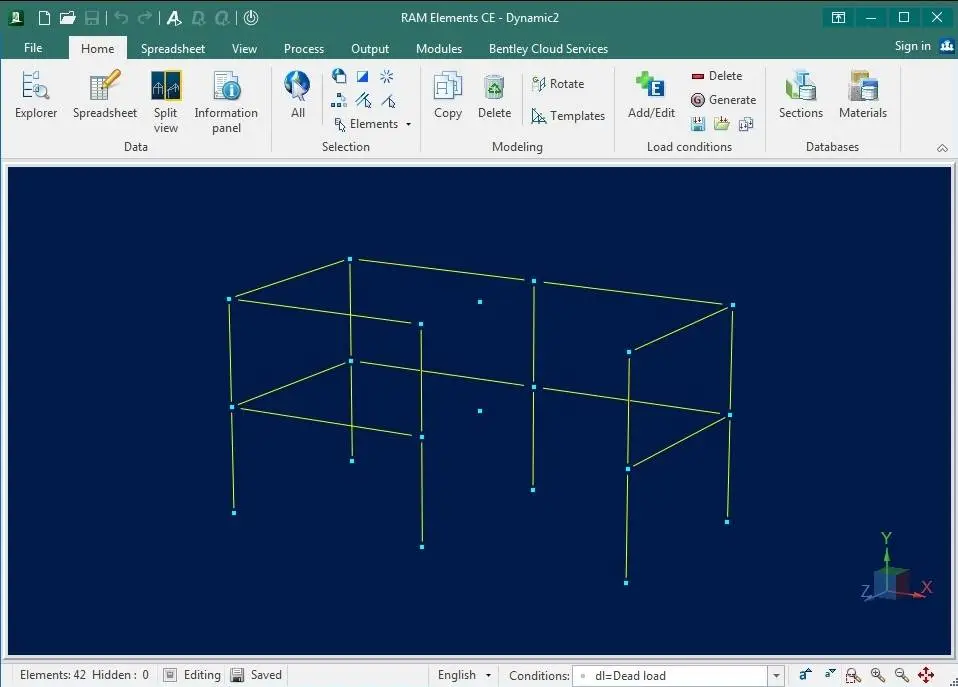The image size is (958, 687).
Task: Click the grouped-nodes selection icon
Action: (339, 100)
